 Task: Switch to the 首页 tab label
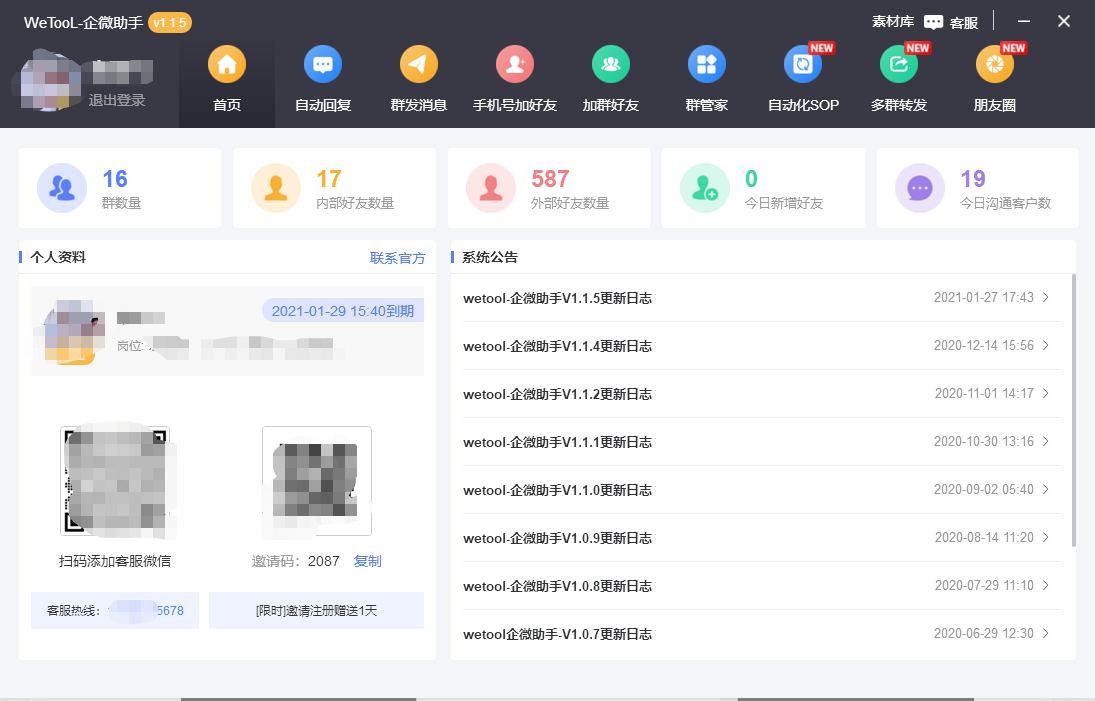pyautogui.click(x=227, y=105)
